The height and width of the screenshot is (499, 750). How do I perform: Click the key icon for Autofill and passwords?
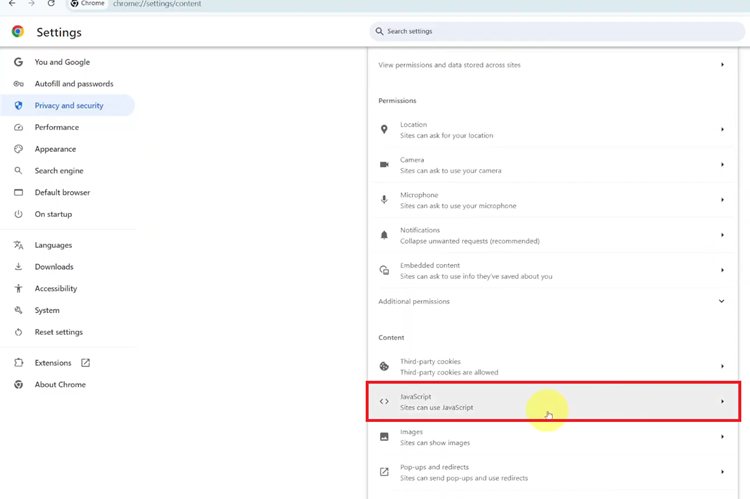[x=18, y=84]
